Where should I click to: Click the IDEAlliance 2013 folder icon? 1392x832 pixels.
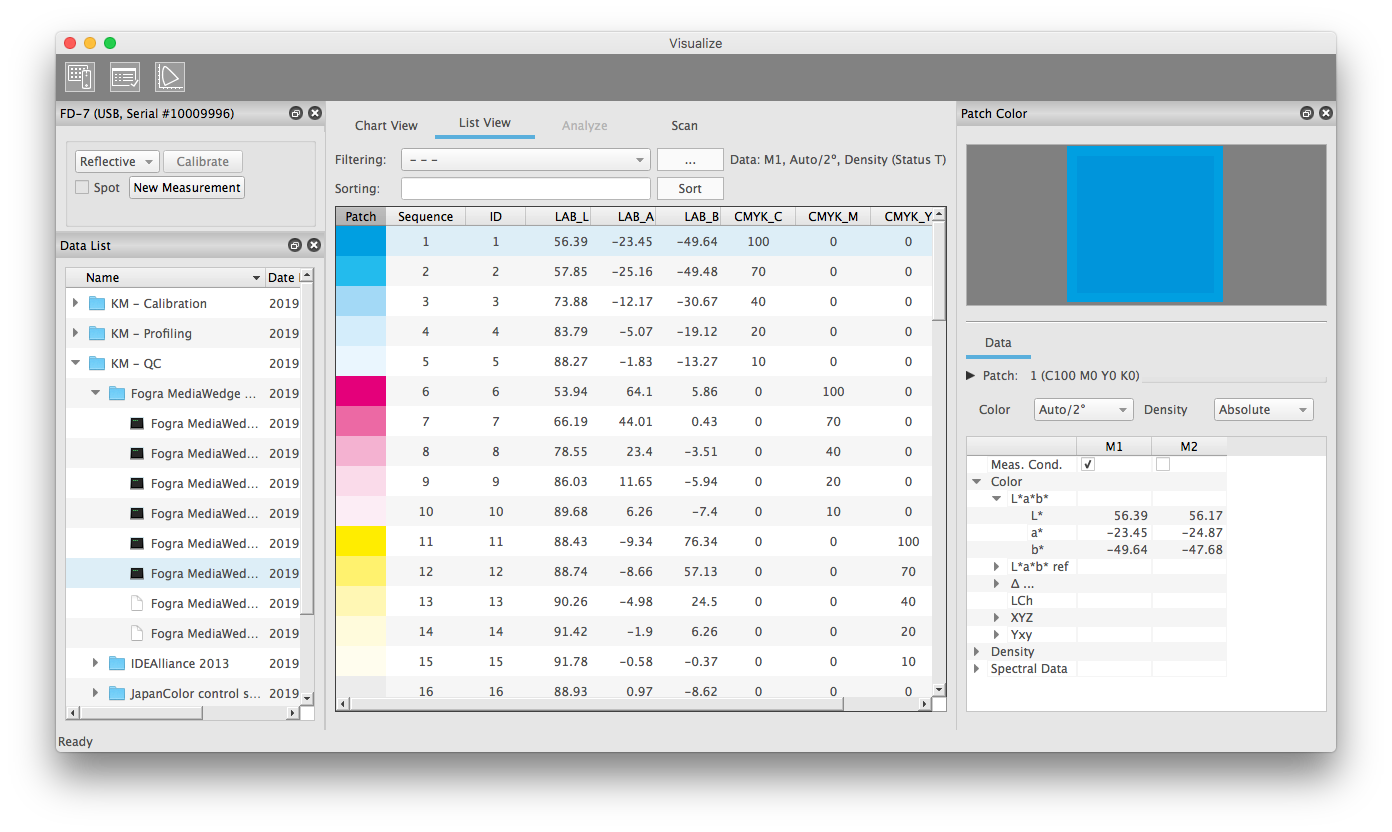(x=117, y=664)
